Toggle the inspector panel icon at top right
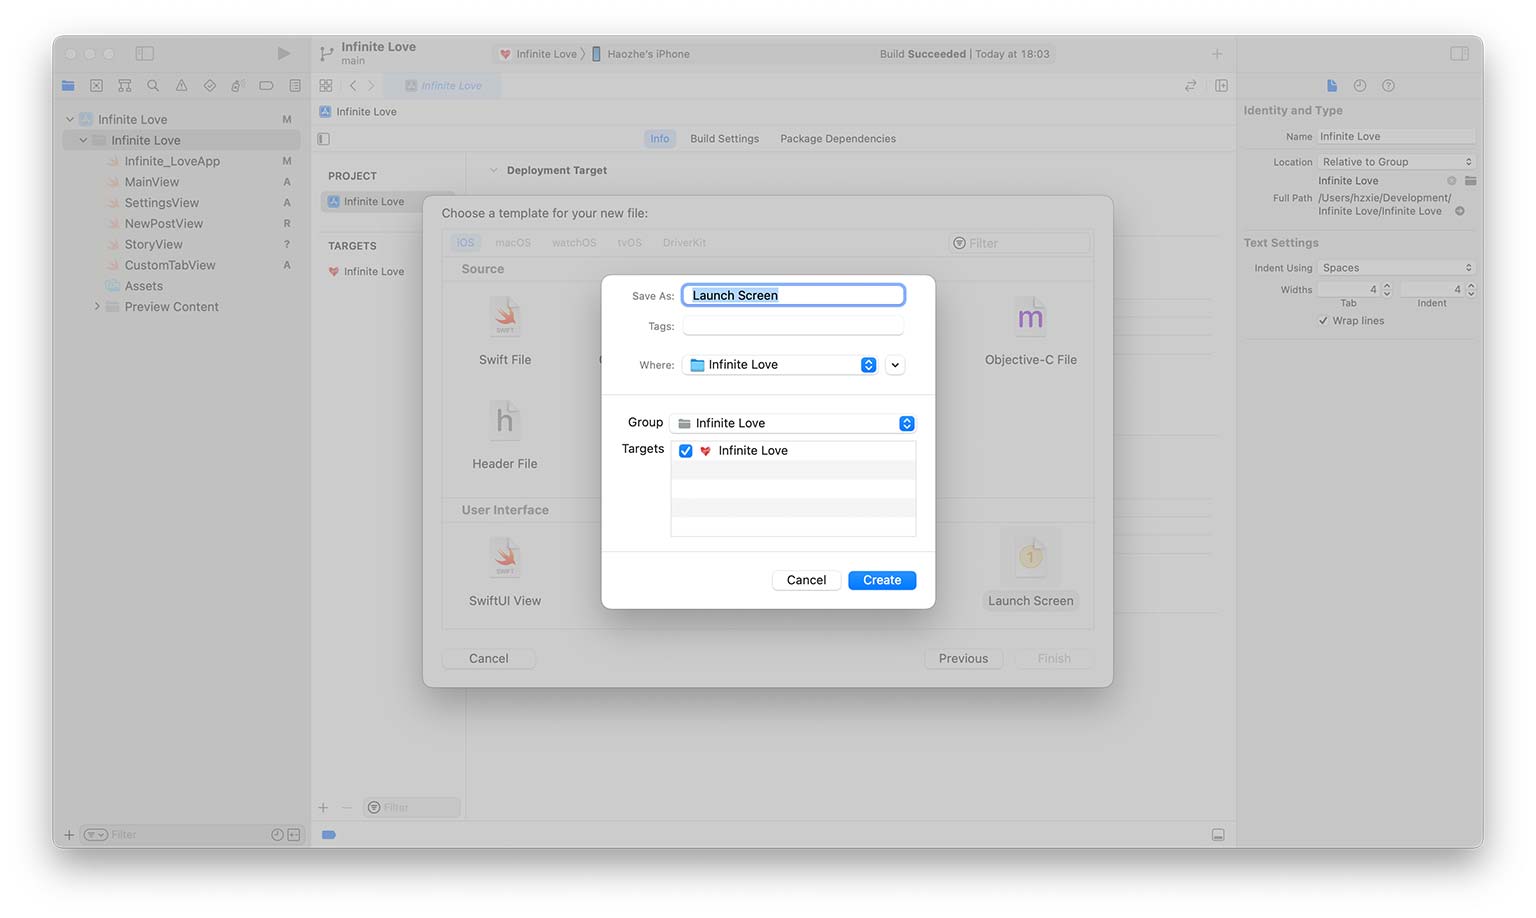The image size is (1536, 918). tap(1460, 53)
